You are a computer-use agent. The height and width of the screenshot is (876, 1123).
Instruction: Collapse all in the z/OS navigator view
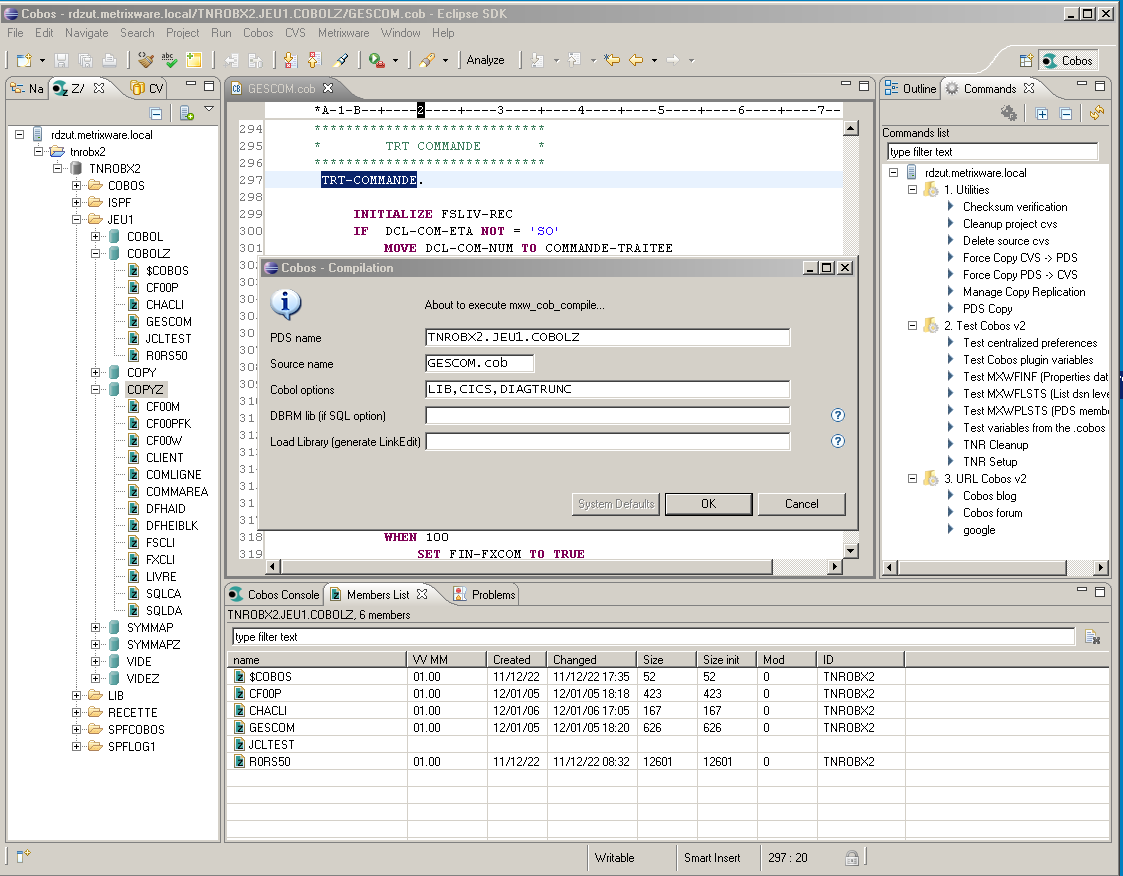pos(155,113)
